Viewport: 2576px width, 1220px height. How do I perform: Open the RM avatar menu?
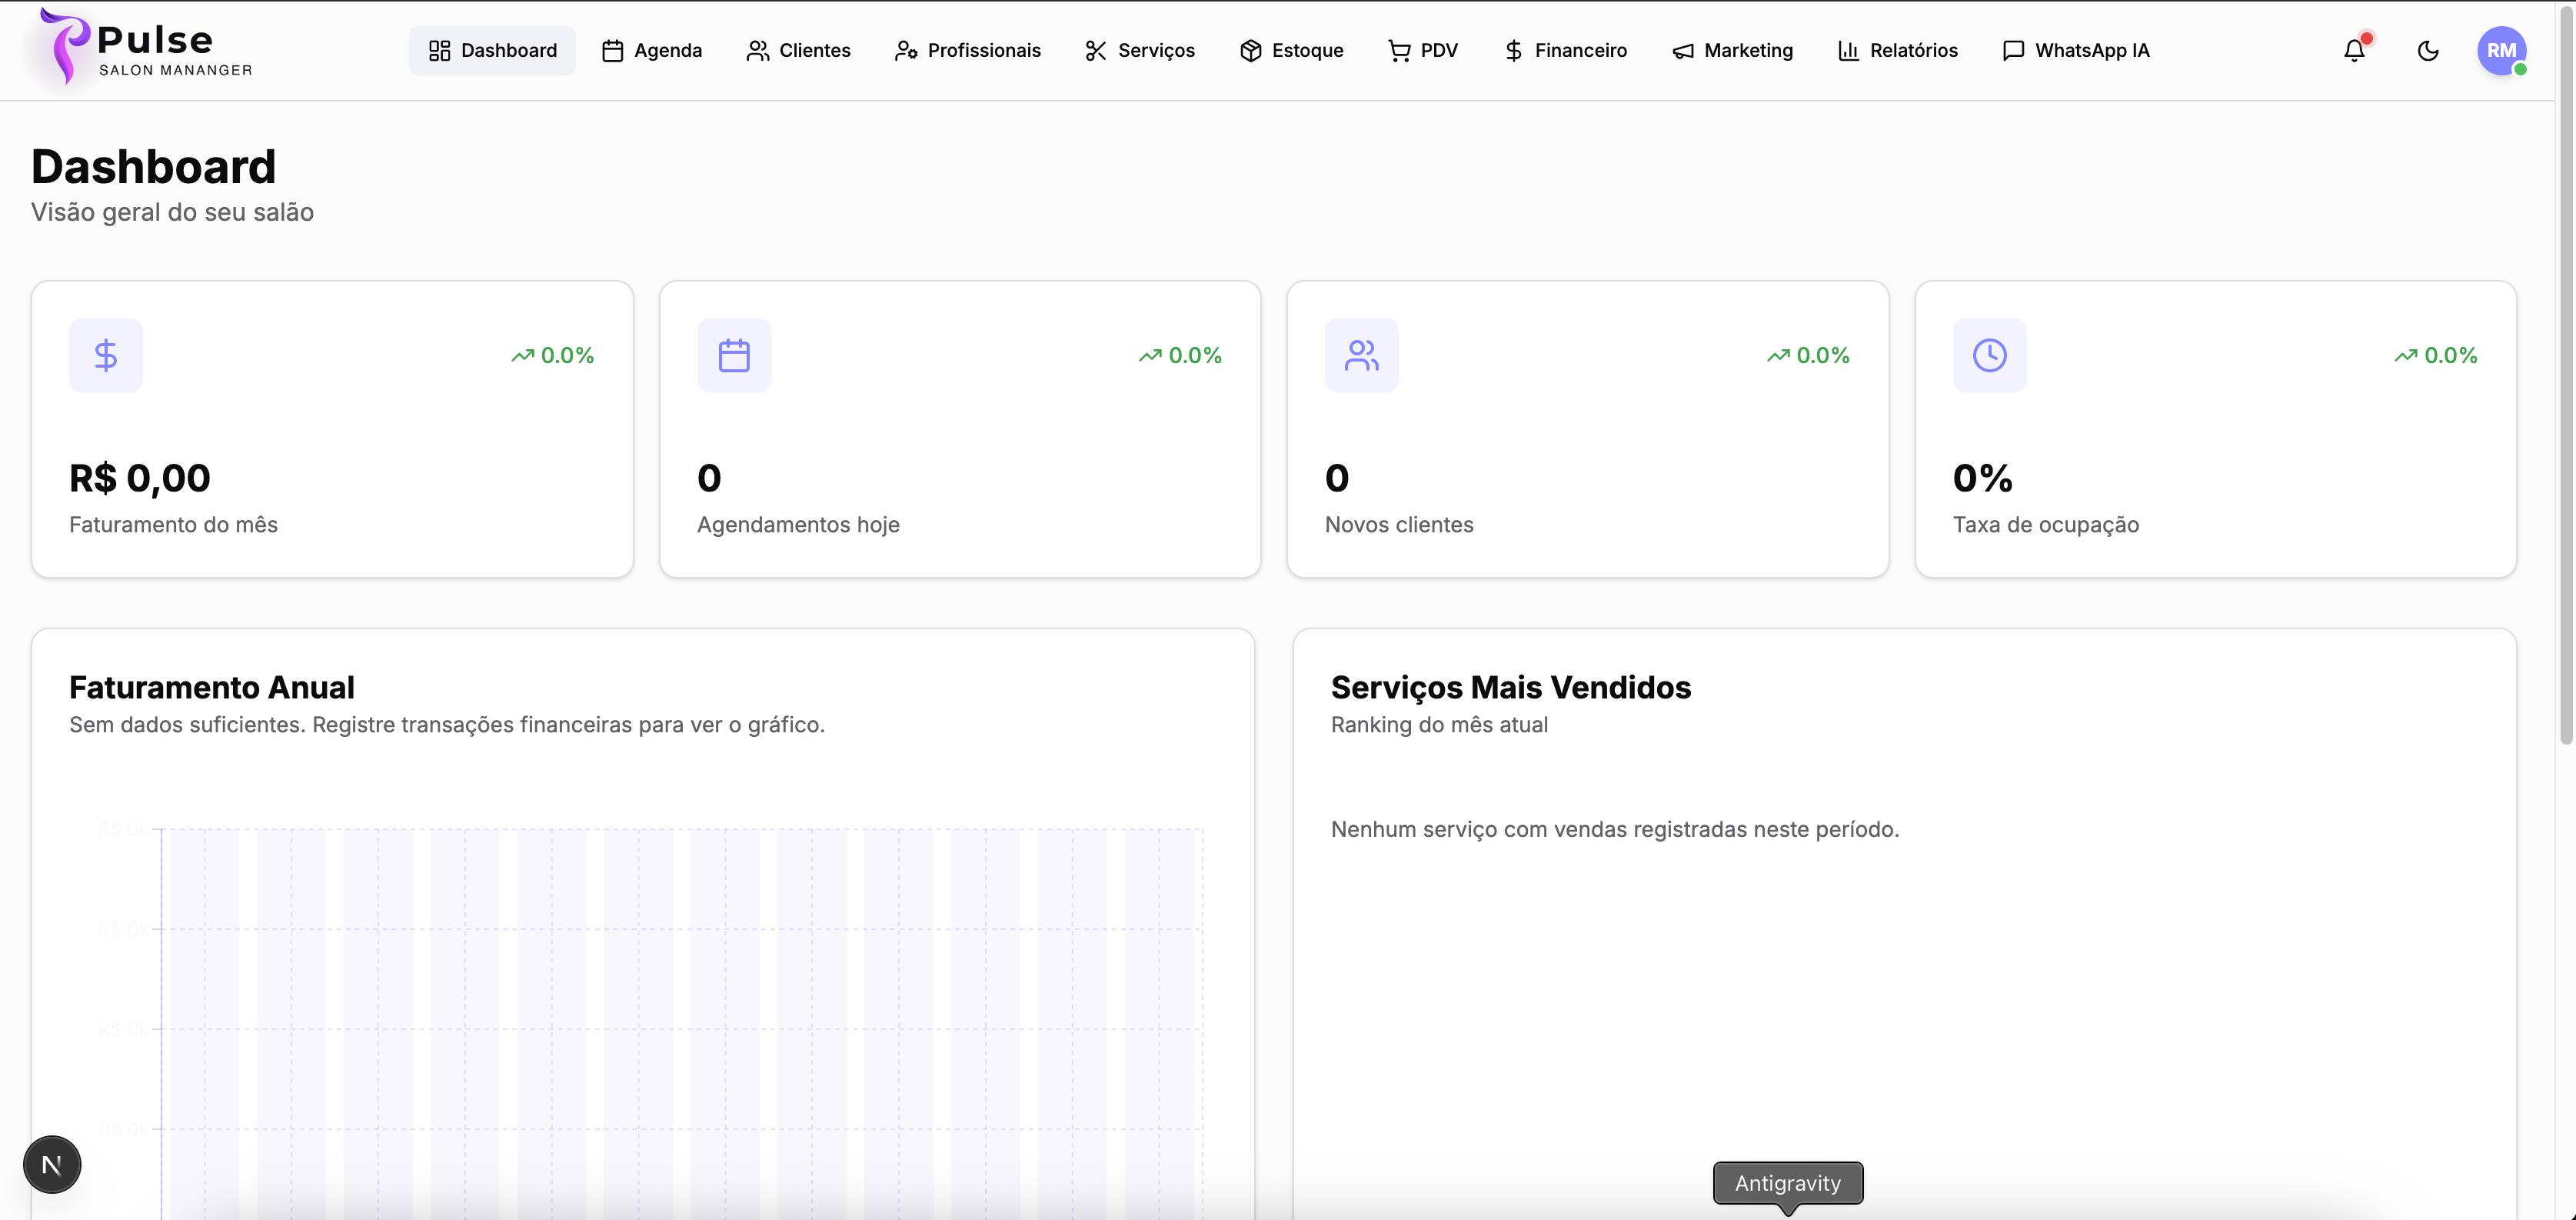click(2501, 50)
